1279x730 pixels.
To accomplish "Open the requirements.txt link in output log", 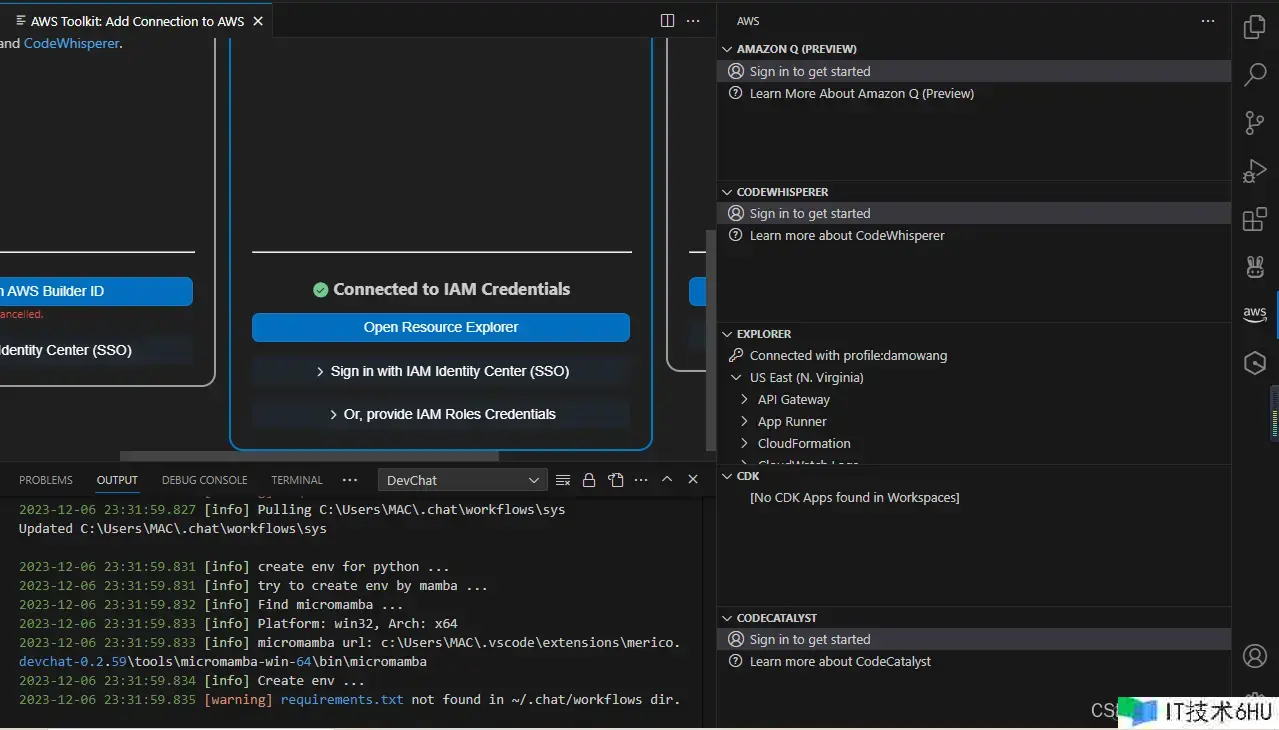I will [342, 699].
